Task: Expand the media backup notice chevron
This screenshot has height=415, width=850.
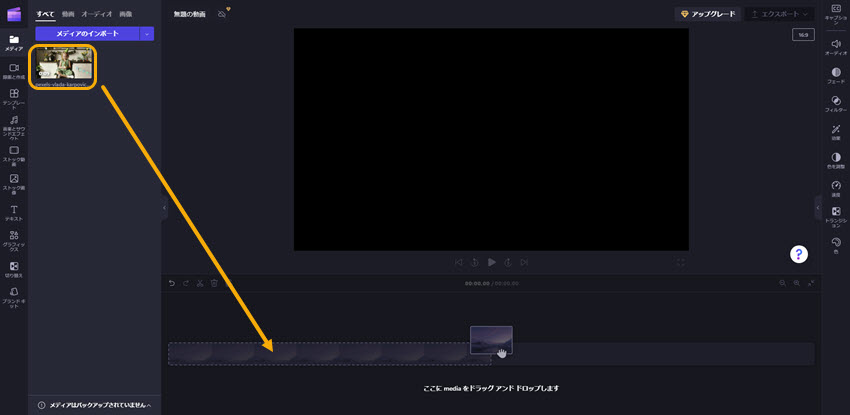Action: pos(149,405)
